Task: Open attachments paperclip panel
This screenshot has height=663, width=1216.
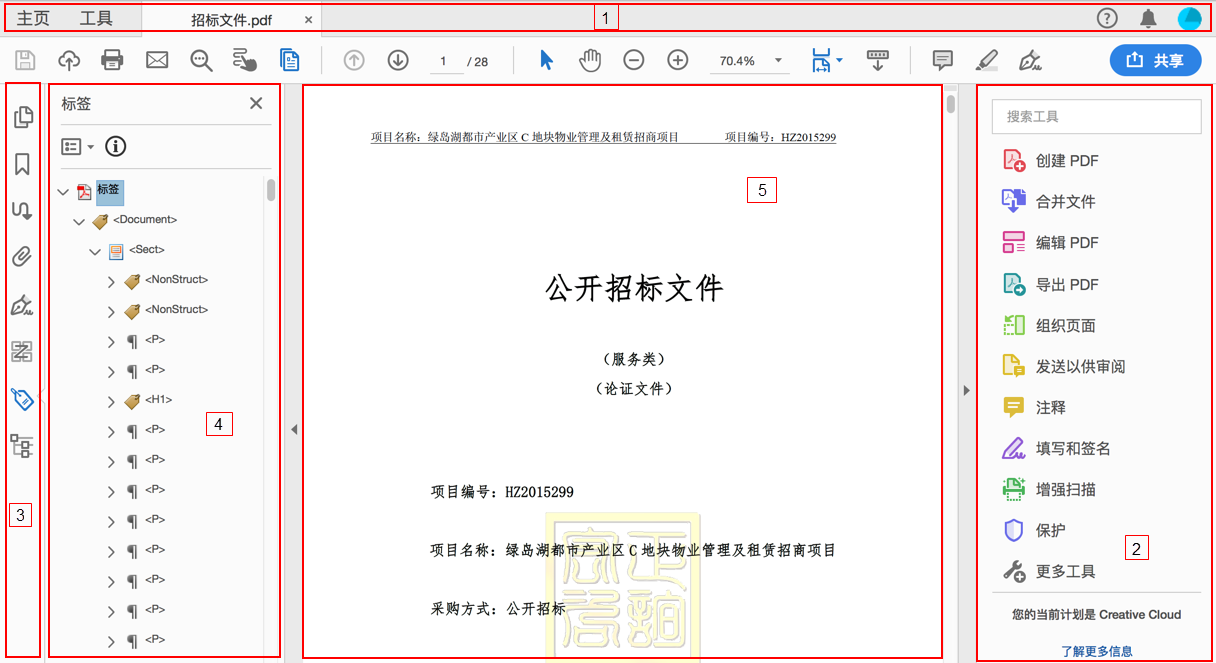Action: coord(22,258)
